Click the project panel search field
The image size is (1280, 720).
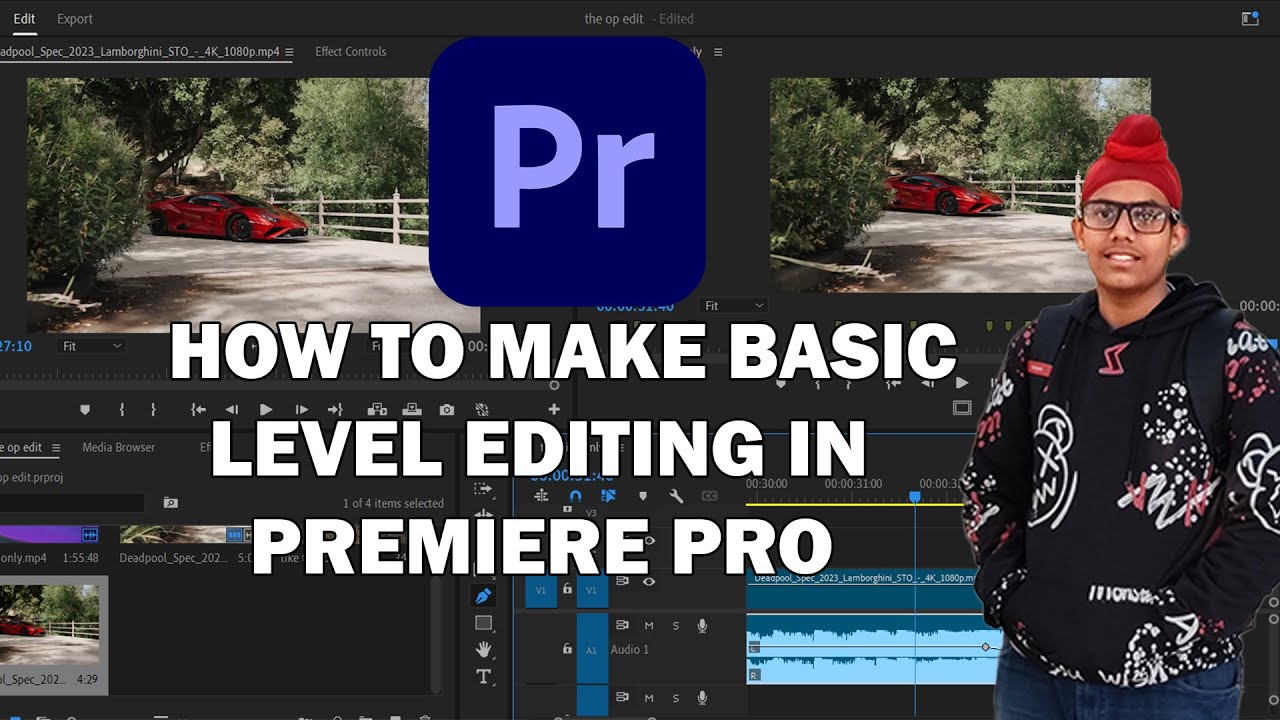[72, 503]
